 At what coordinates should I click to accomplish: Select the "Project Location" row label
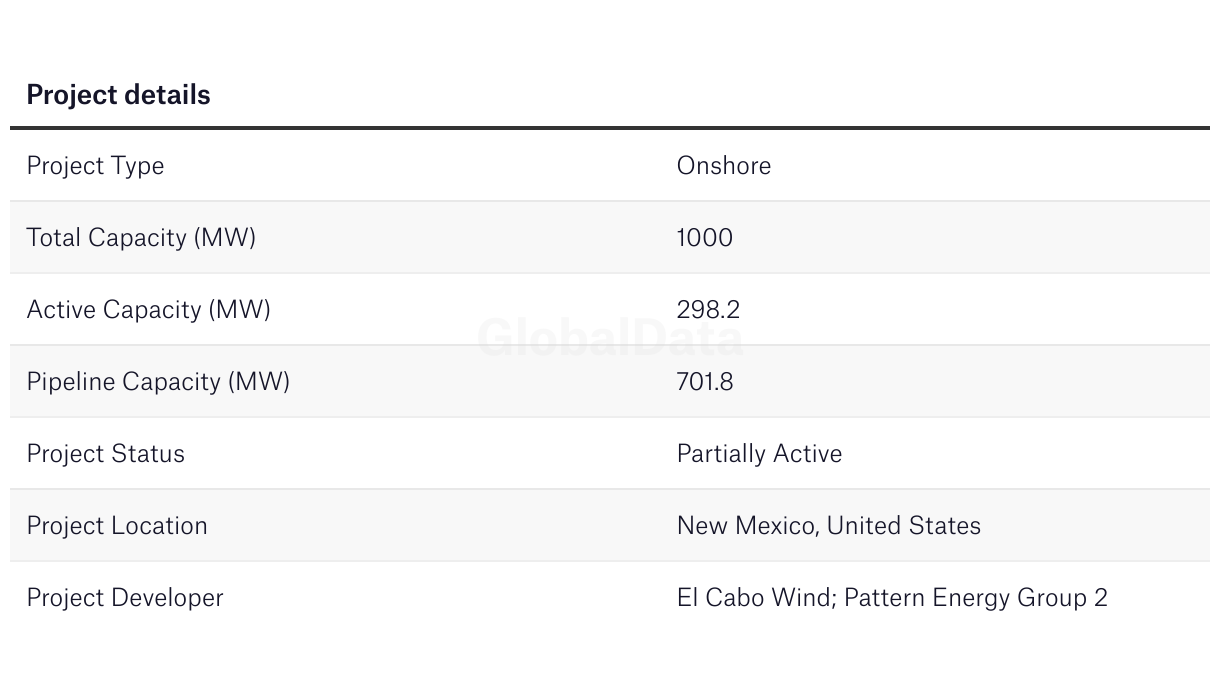117,525
